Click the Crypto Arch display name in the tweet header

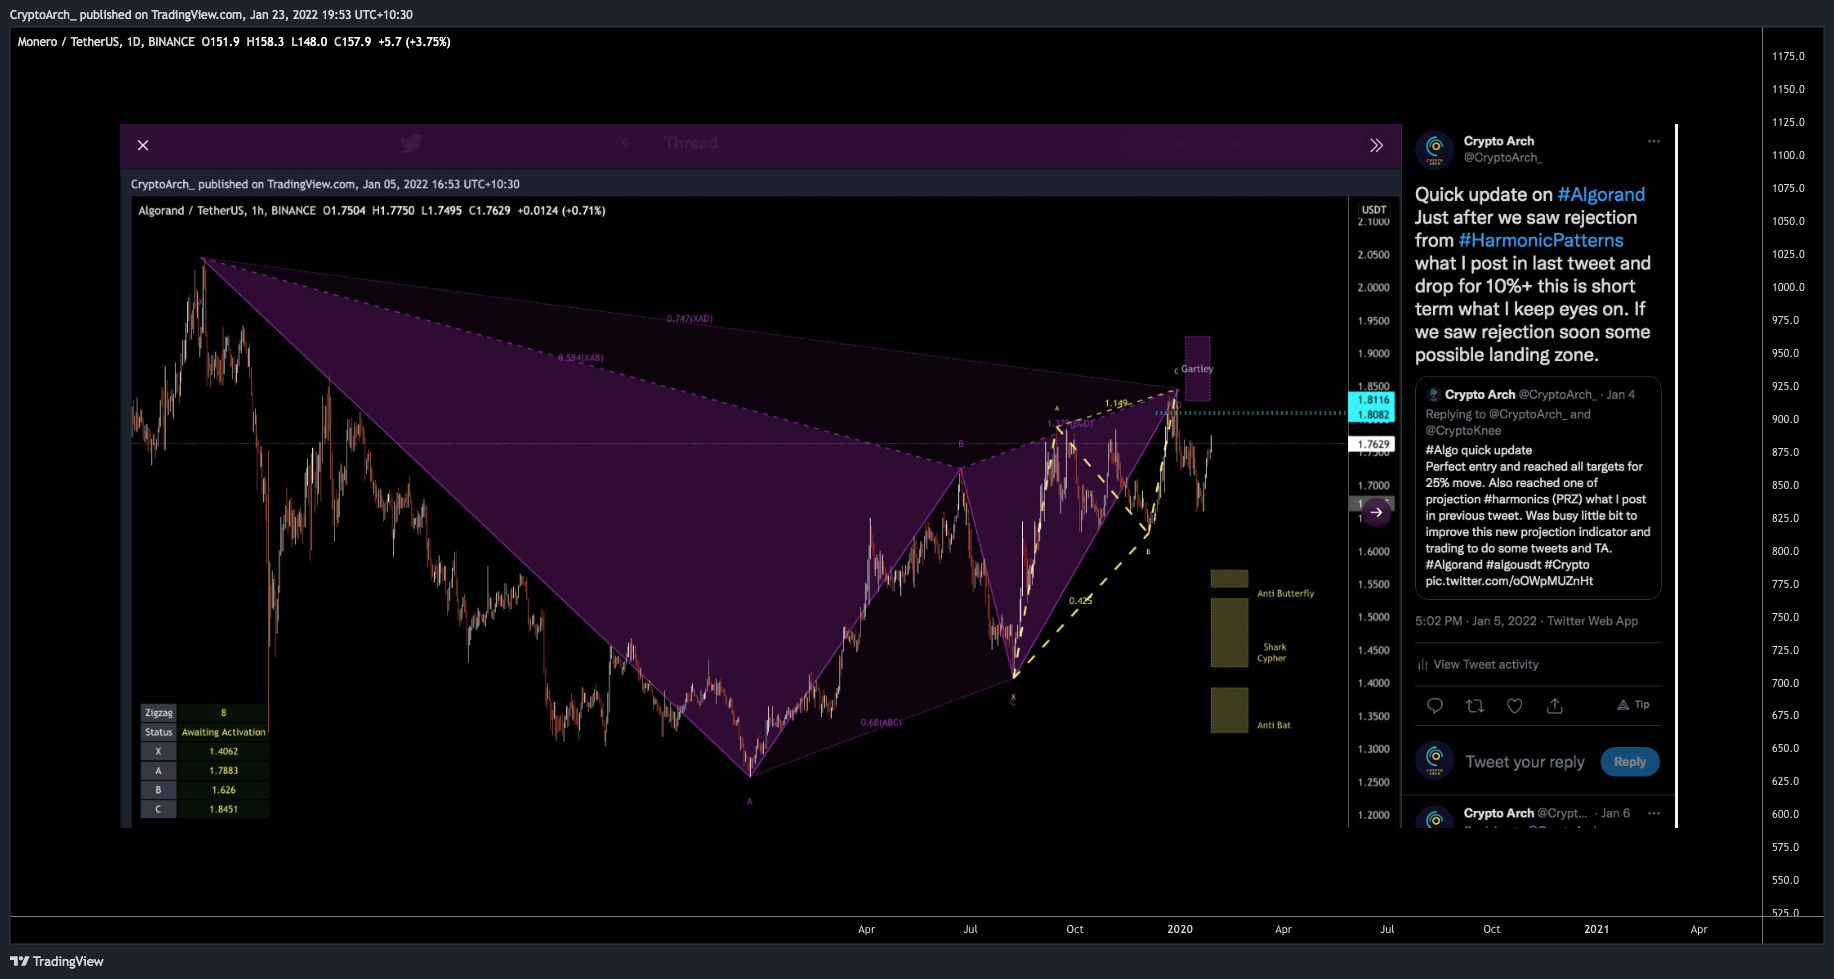(1498, 141)
